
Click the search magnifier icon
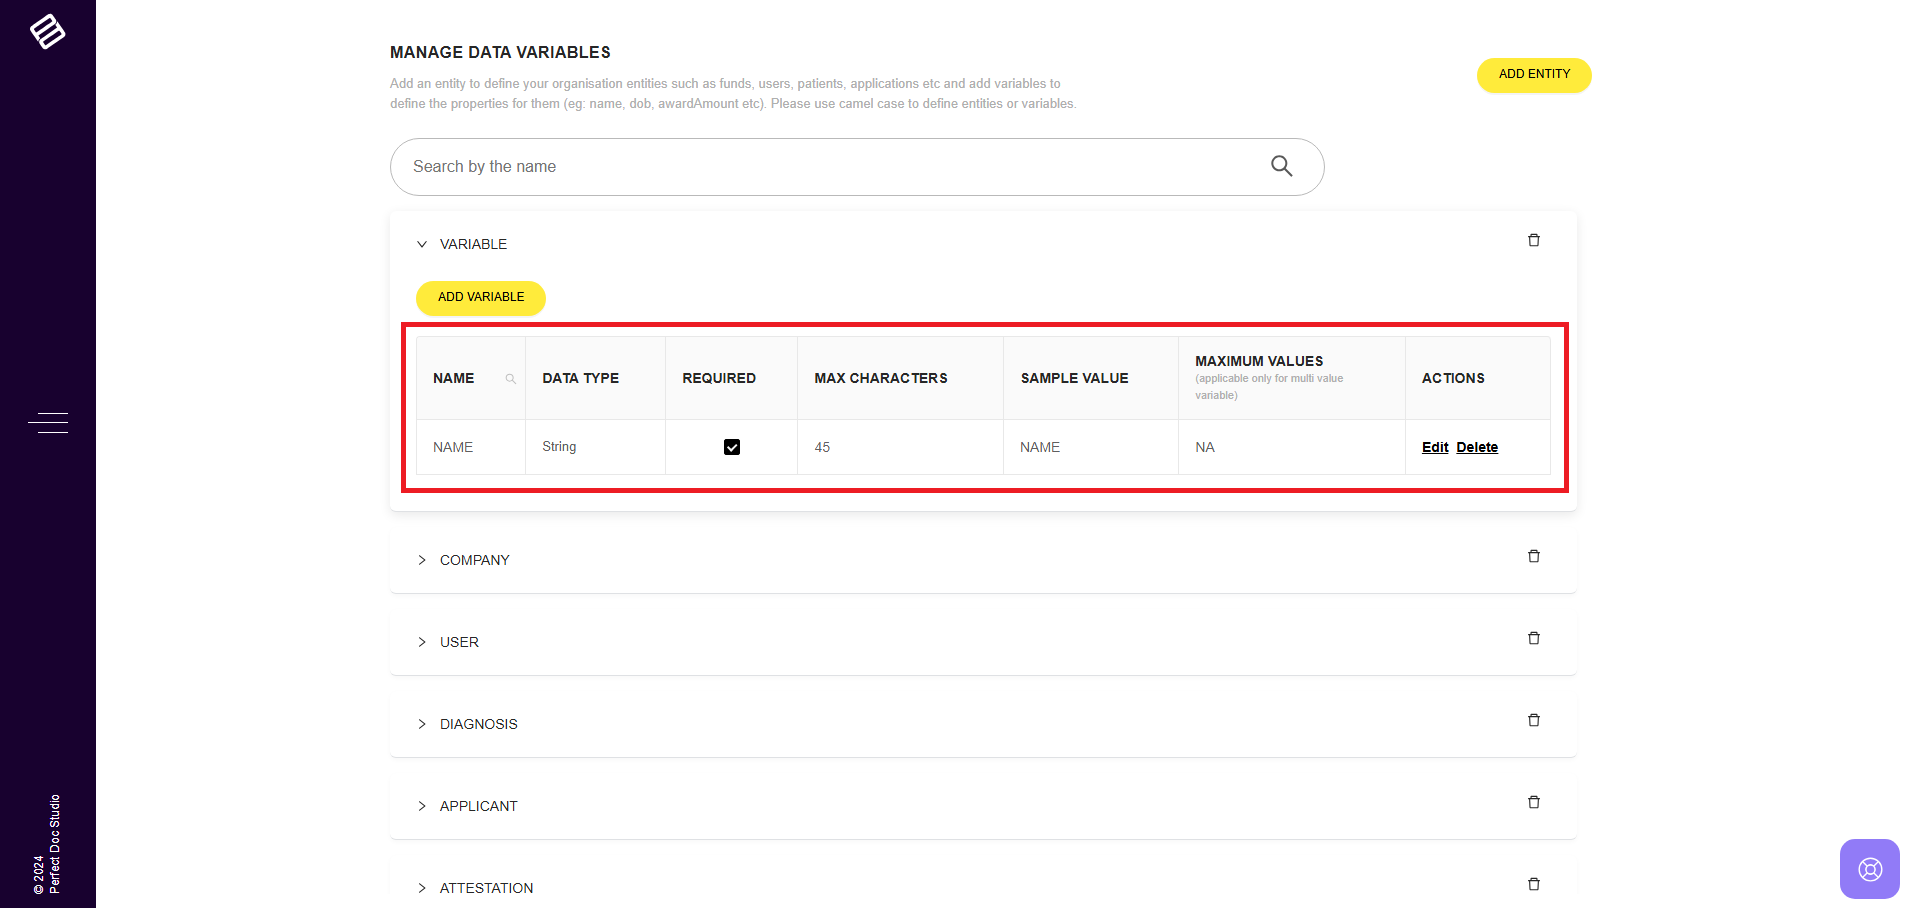coord(1281,166)
